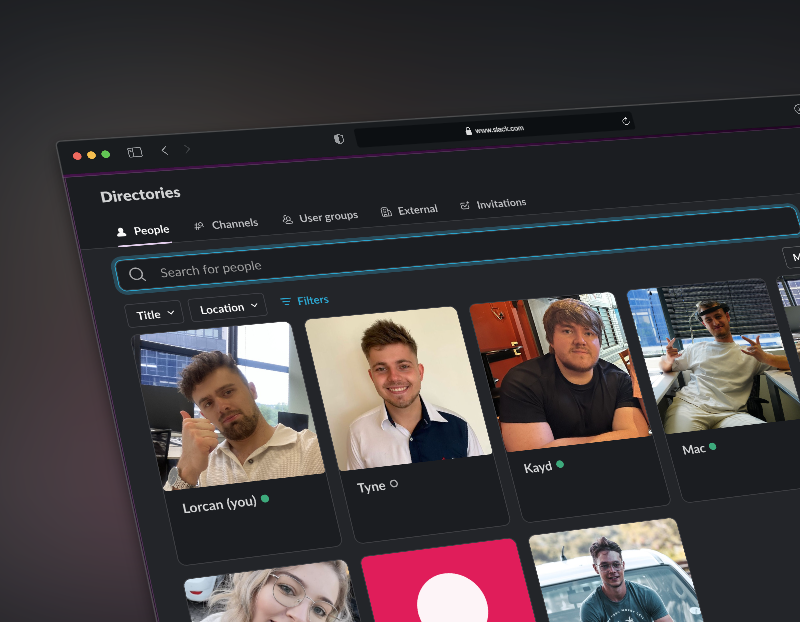Click the Mac name label
Viewport: 800px width, 622px height.
pyautogui.click(x=693, y=449)
